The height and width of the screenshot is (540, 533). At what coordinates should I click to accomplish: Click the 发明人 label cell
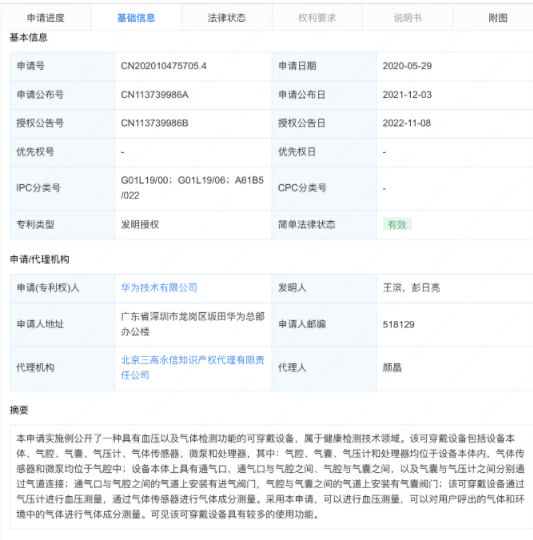point(324,288)
